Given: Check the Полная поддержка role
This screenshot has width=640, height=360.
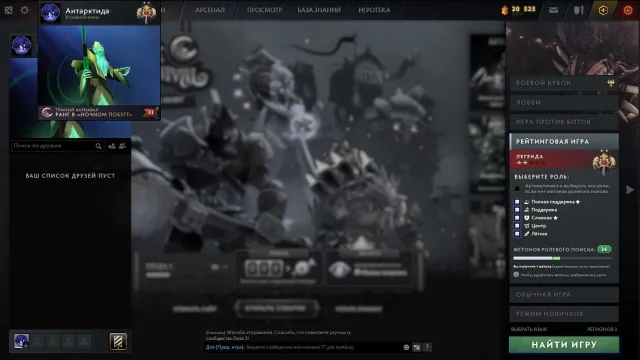Looking at the screenshot, I should (517, 202).
